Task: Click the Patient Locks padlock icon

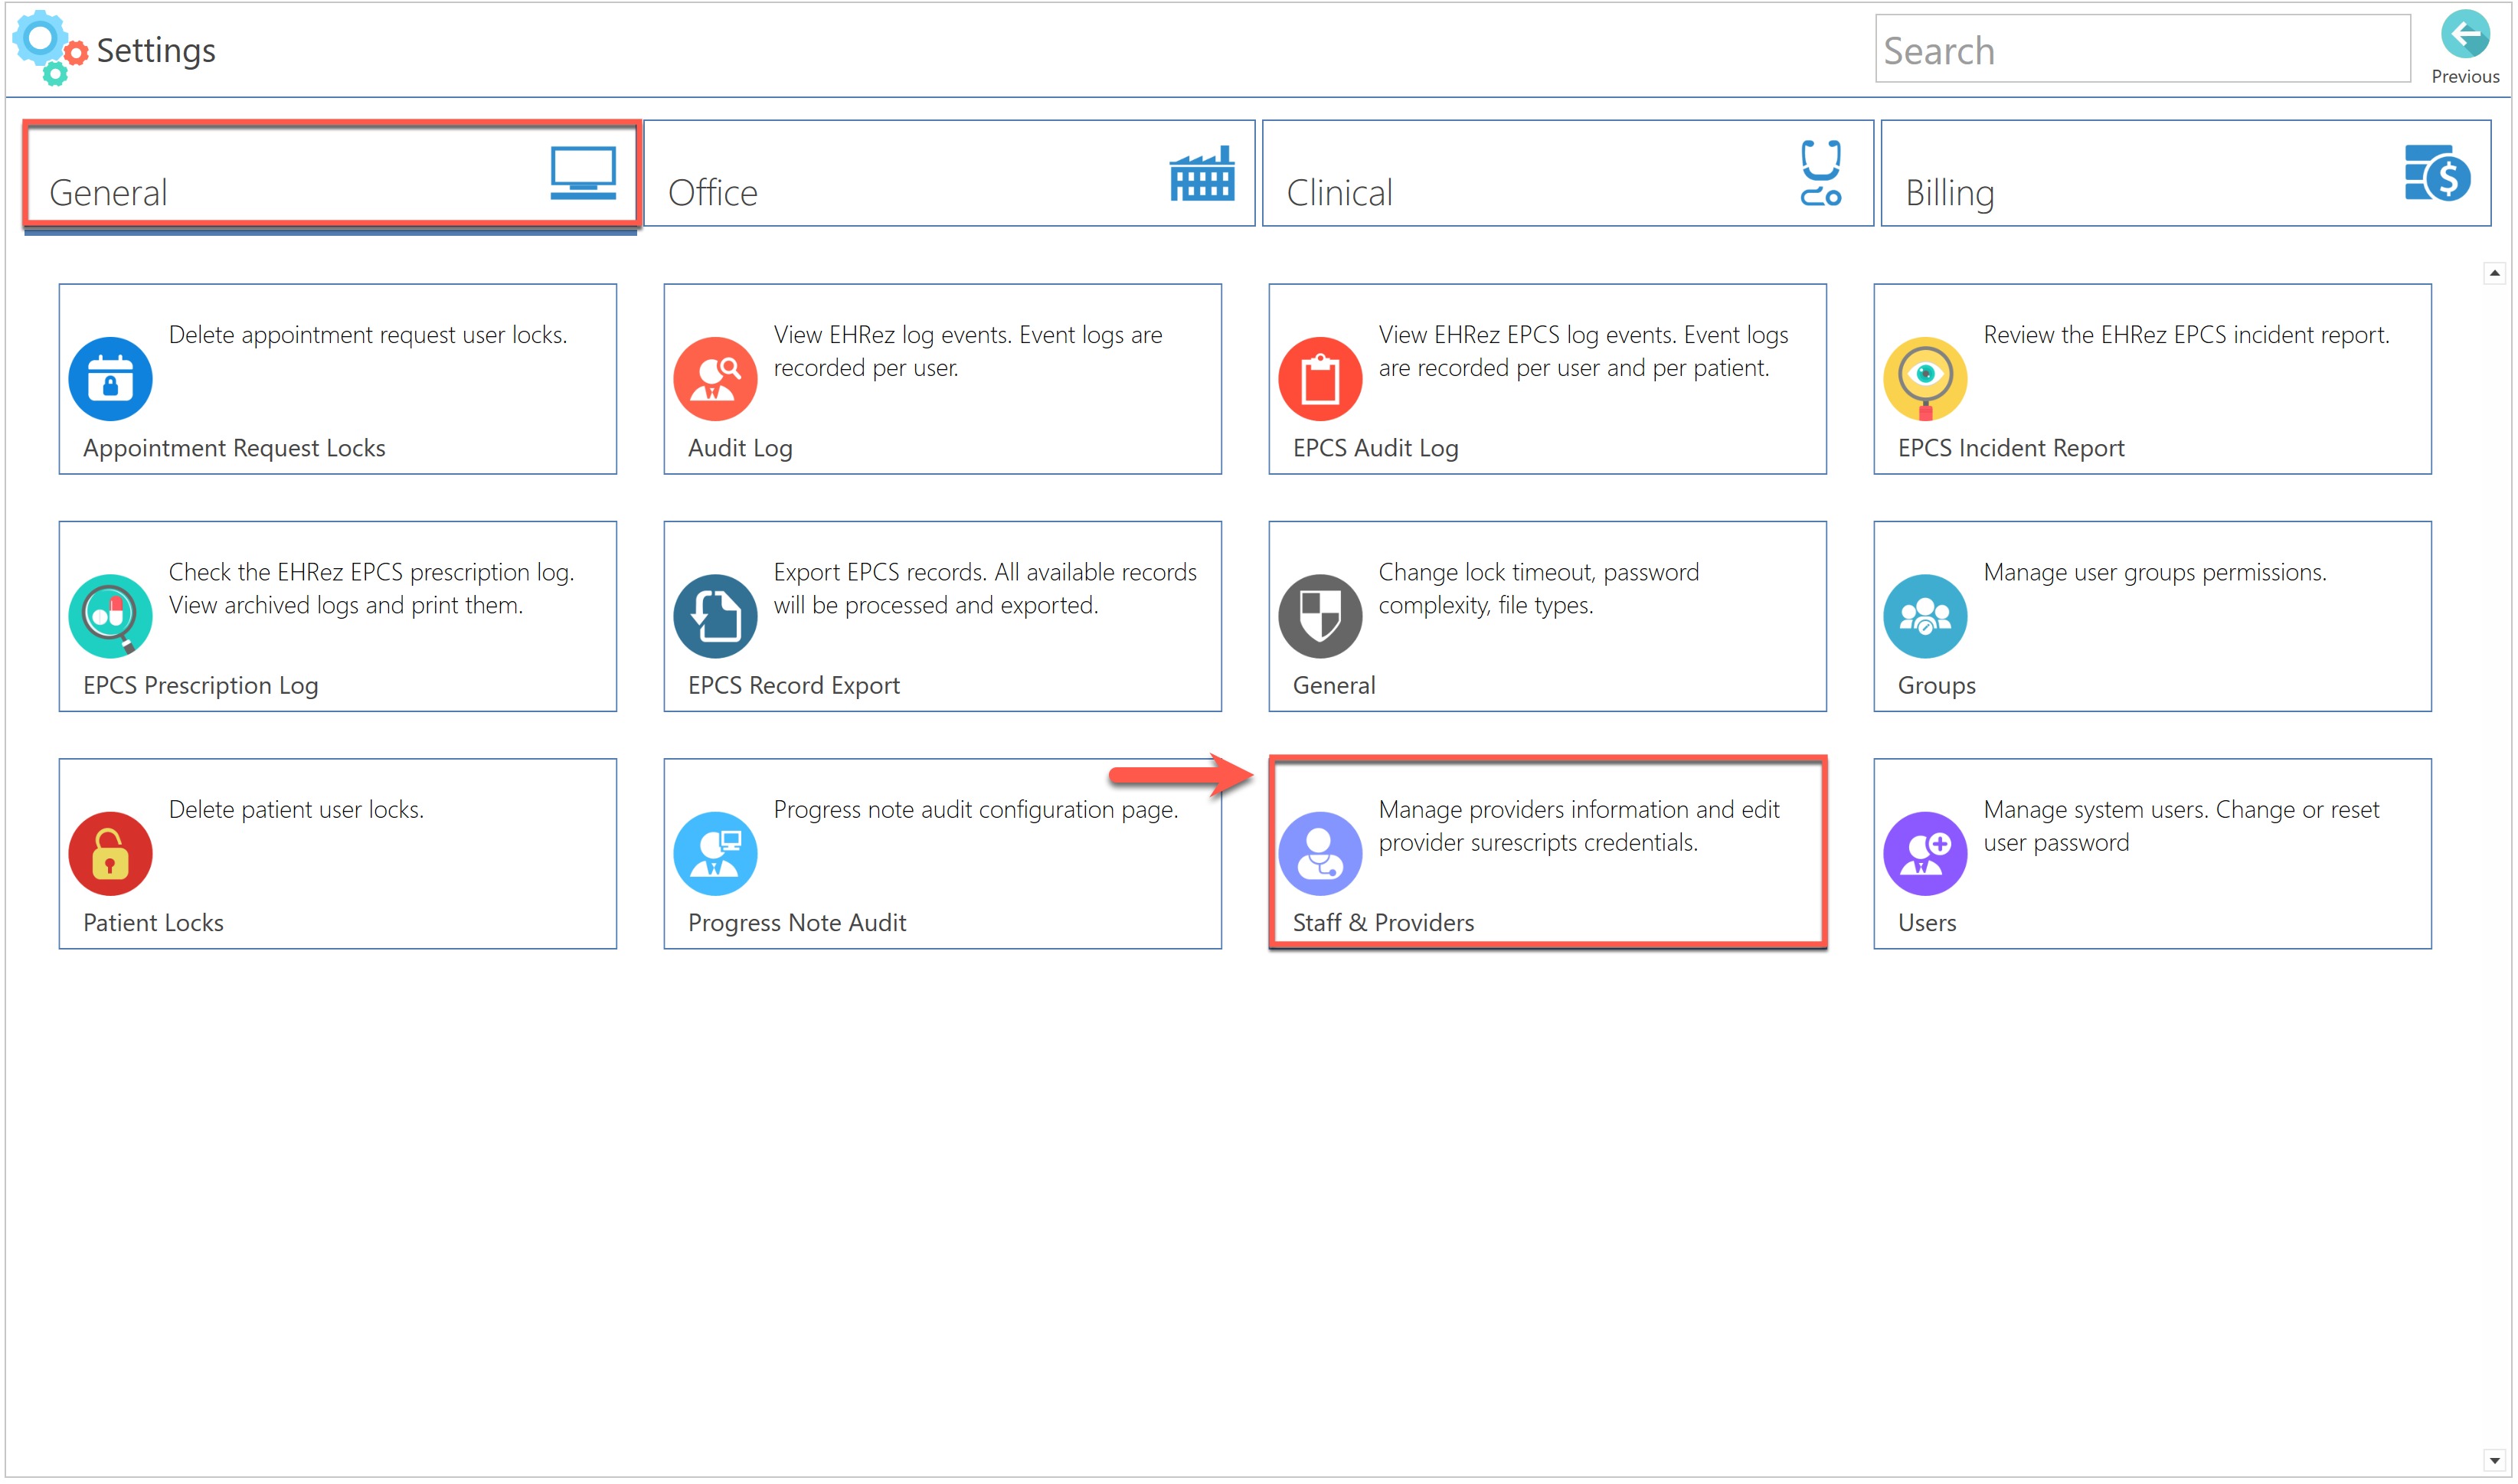Action: (x=110, y=853)
